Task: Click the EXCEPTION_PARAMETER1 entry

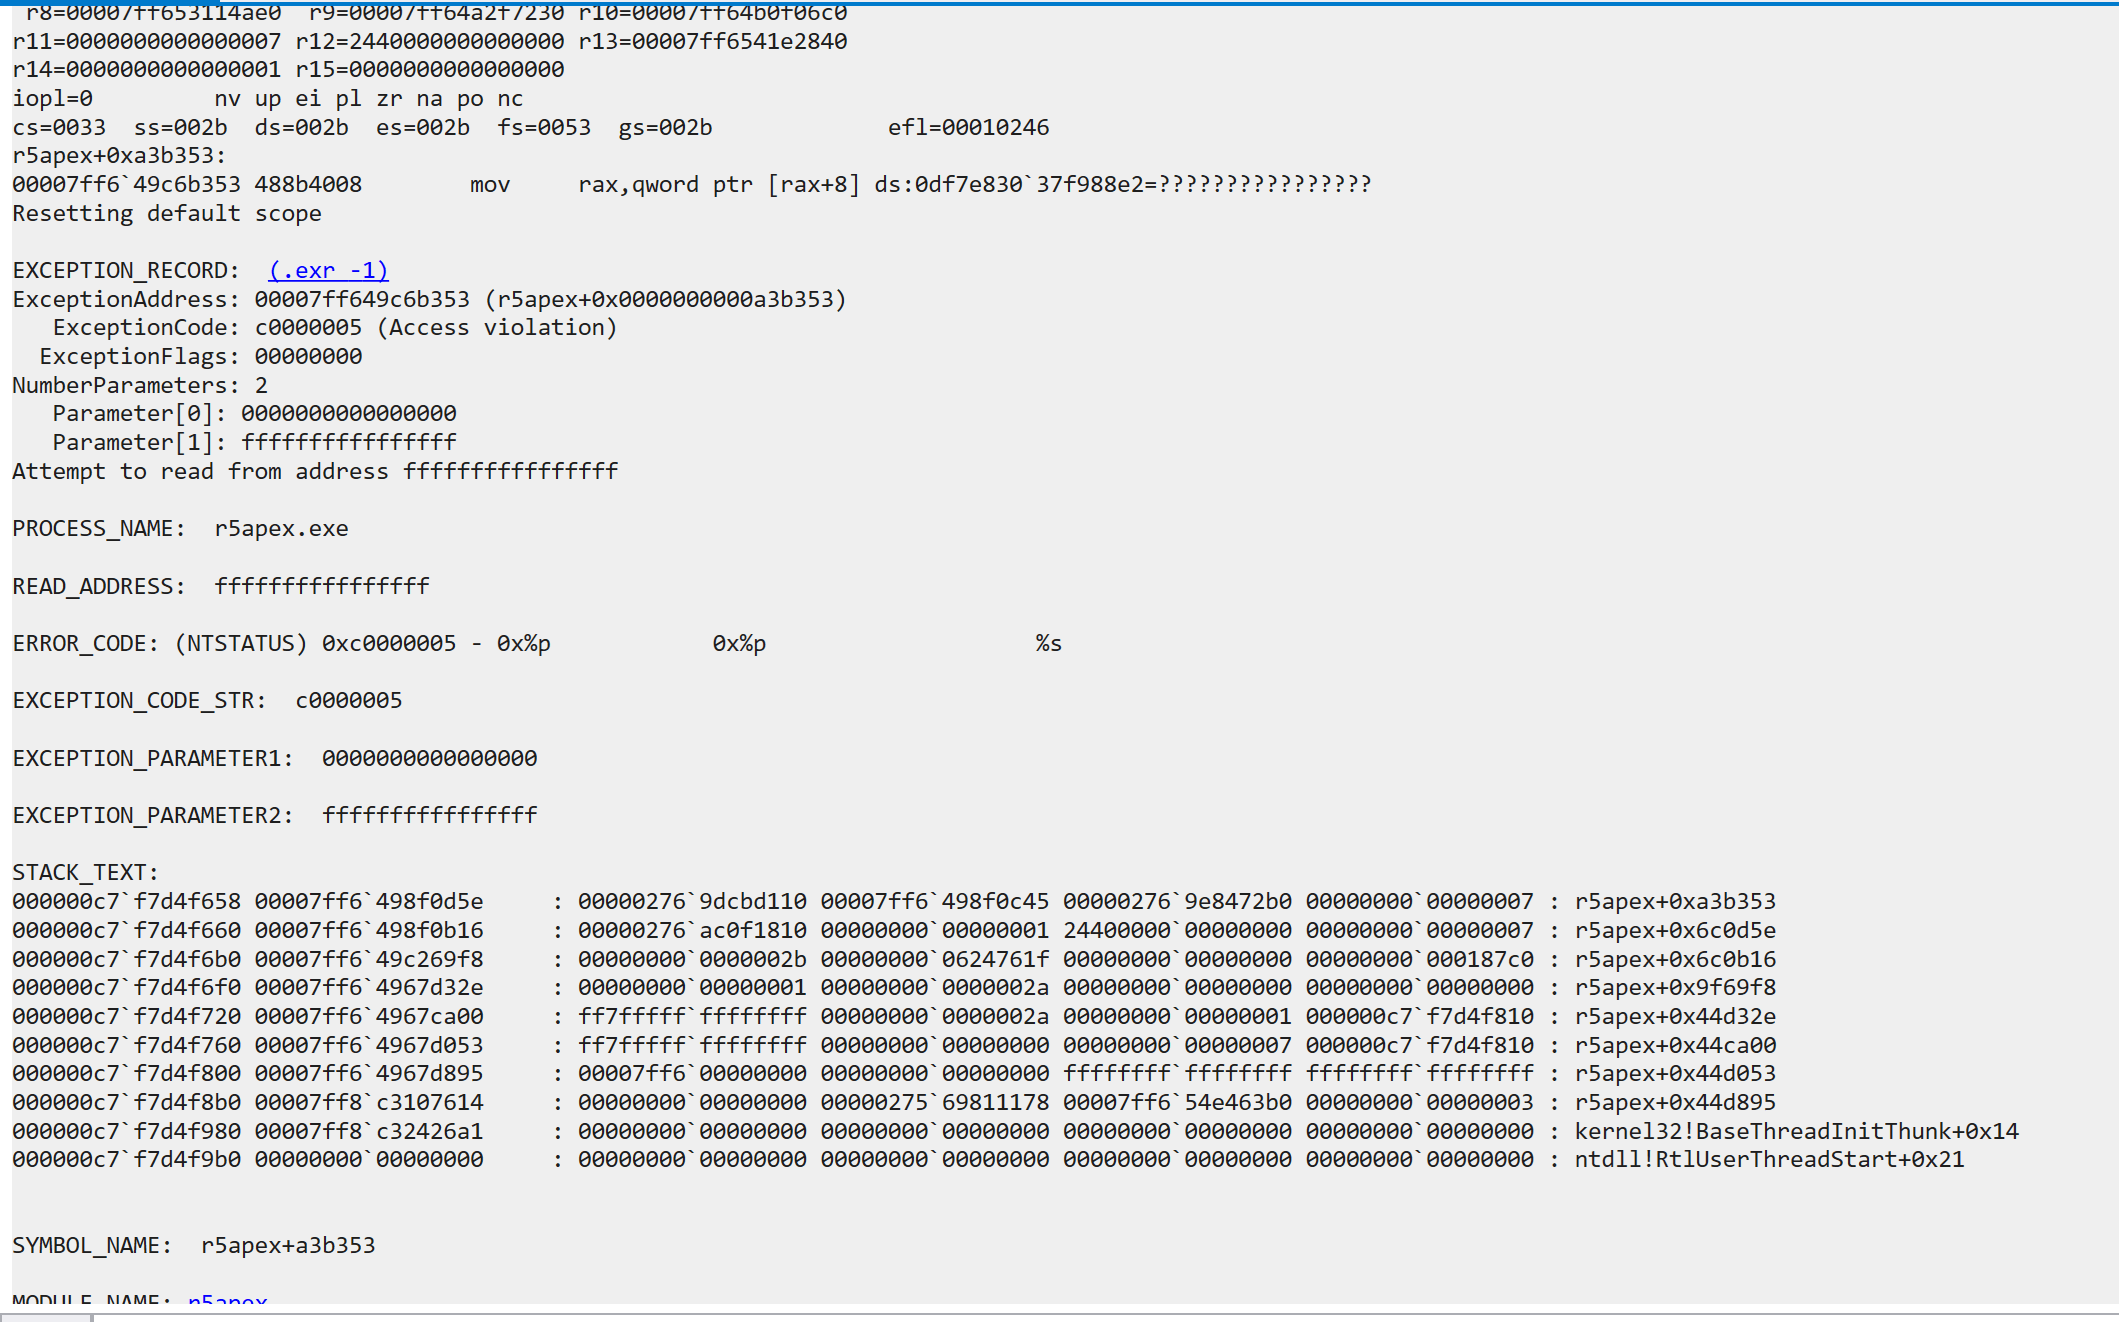Action: (x=275, y=759)
